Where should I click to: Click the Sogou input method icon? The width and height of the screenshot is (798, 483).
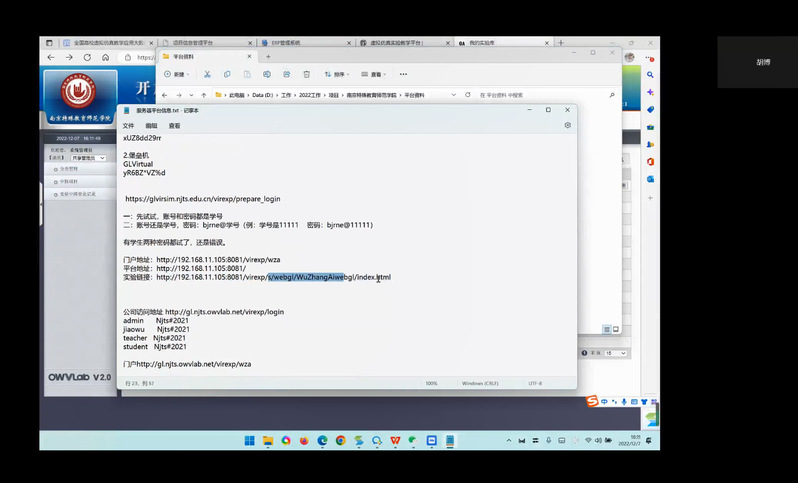[591, 401]
